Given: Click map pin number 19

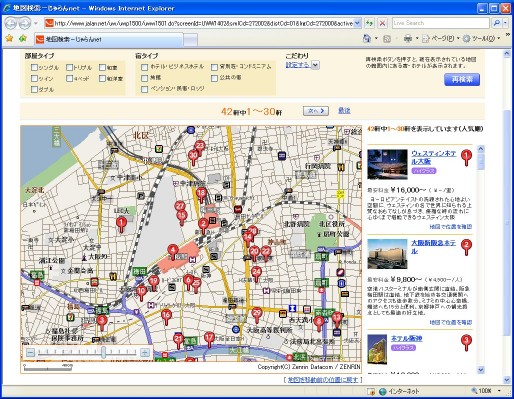Looking at the screenshot, I should [x=153, y=283].
